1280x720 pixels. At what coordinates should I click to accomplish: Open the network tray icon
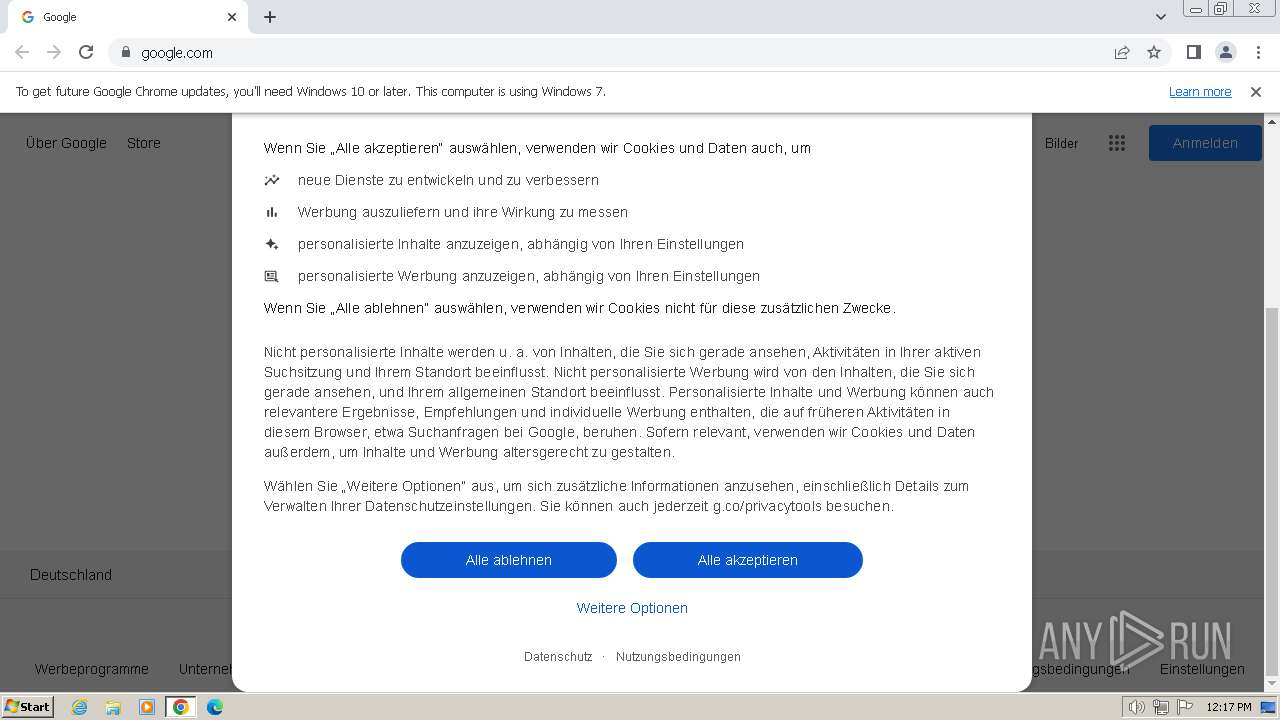pos(1161,707)
